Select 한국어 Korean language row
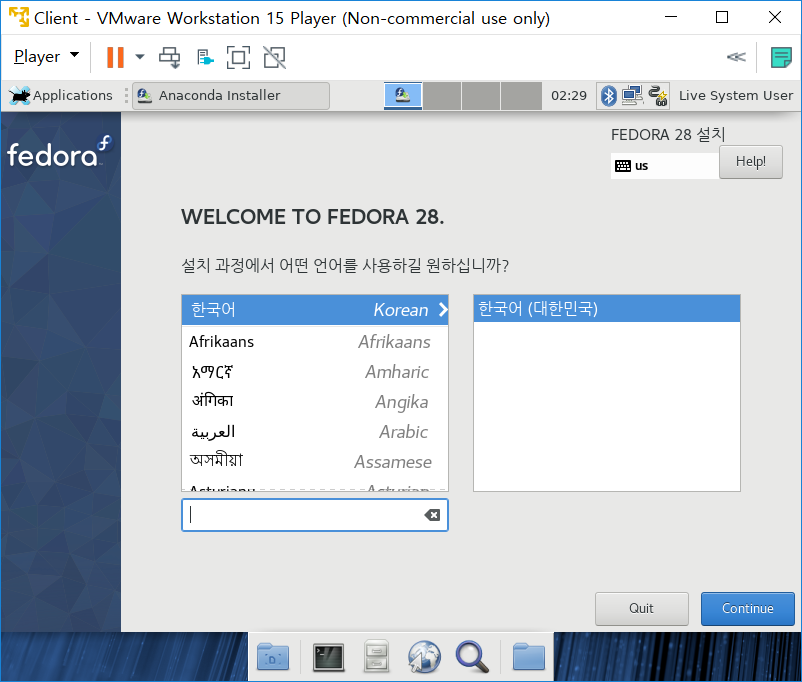802x682 pixels. point(315,310)
